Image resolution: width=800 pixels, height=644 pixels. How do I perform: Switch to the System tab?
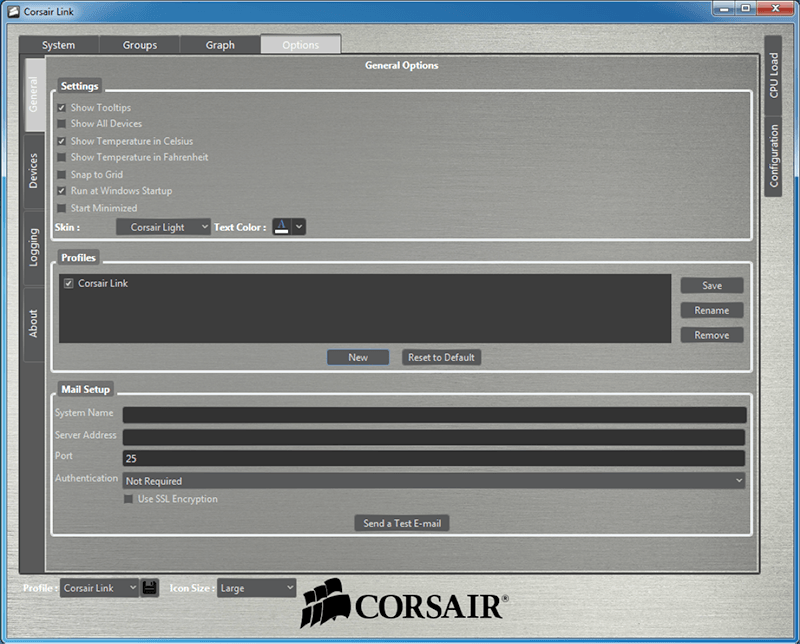[x=59, y=45]
